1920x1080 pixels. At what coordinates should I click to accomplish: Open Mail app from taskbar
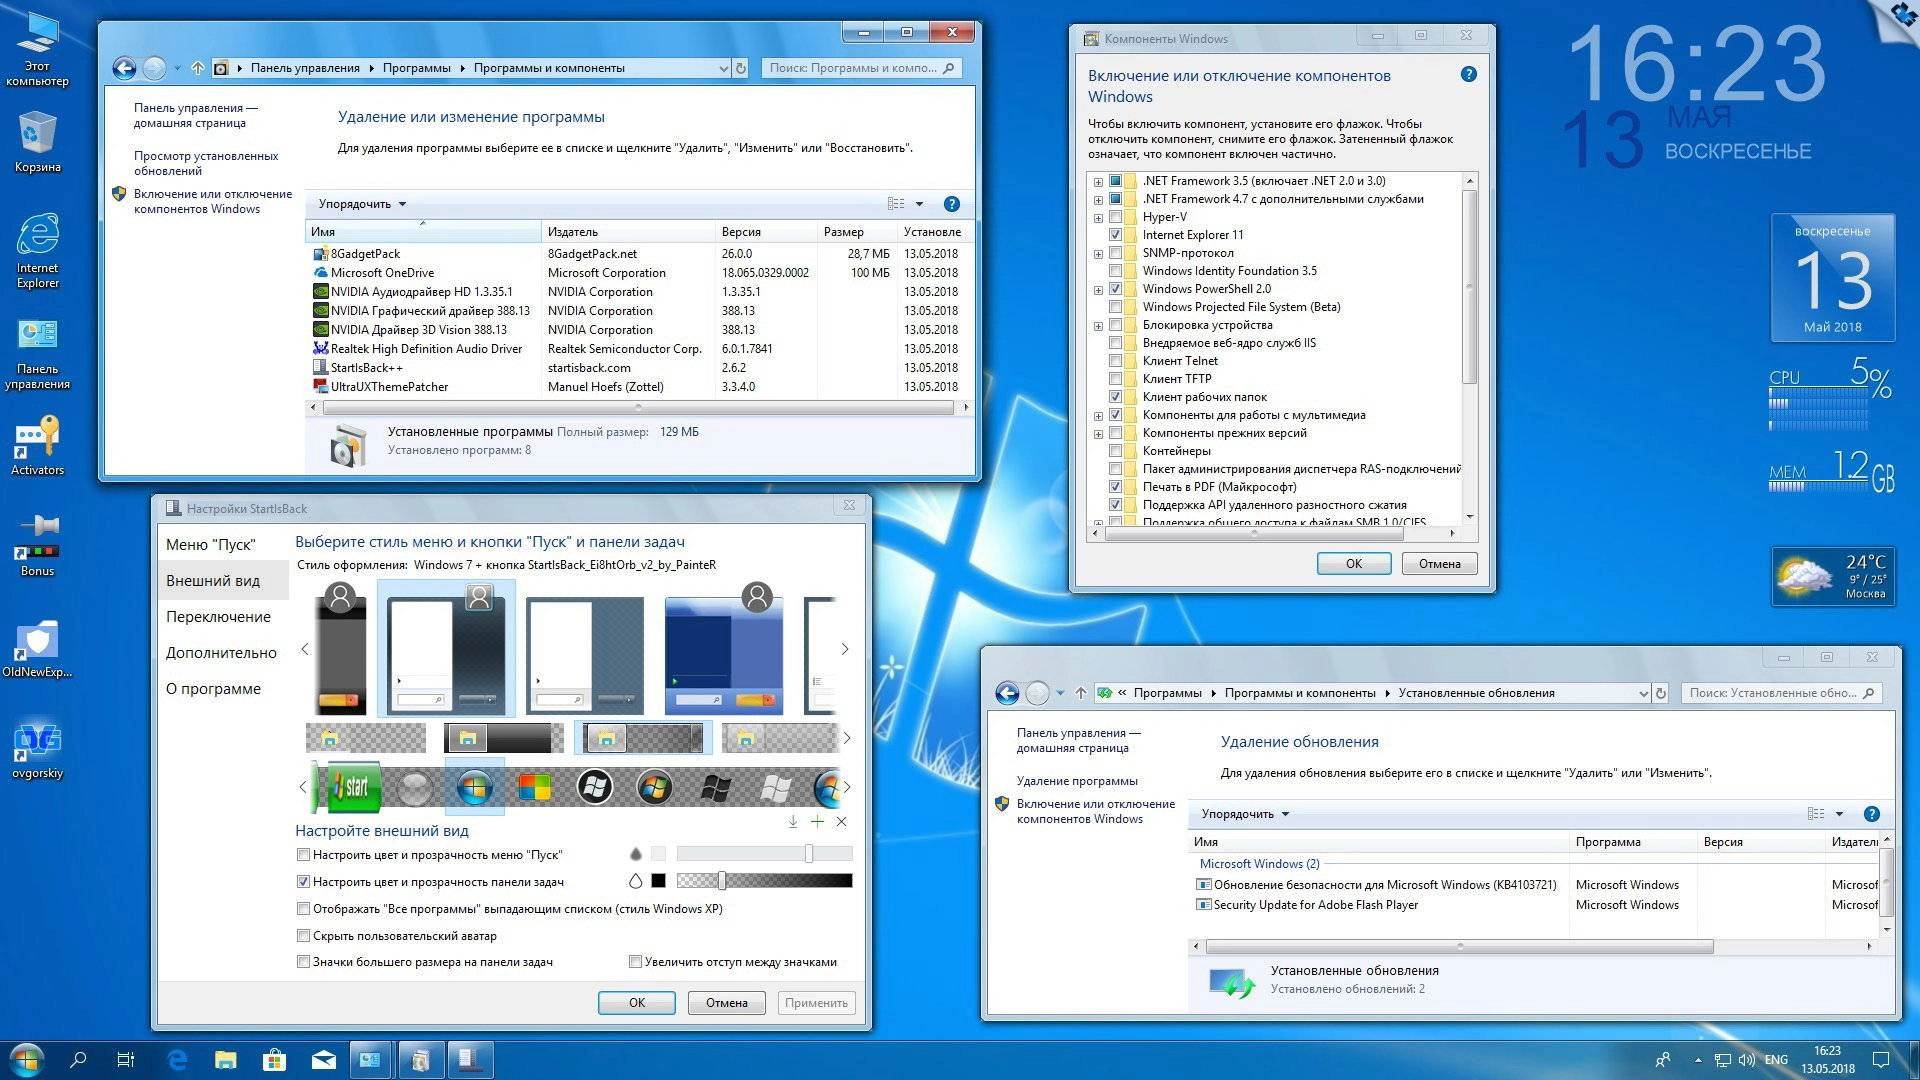[323, 1060]
